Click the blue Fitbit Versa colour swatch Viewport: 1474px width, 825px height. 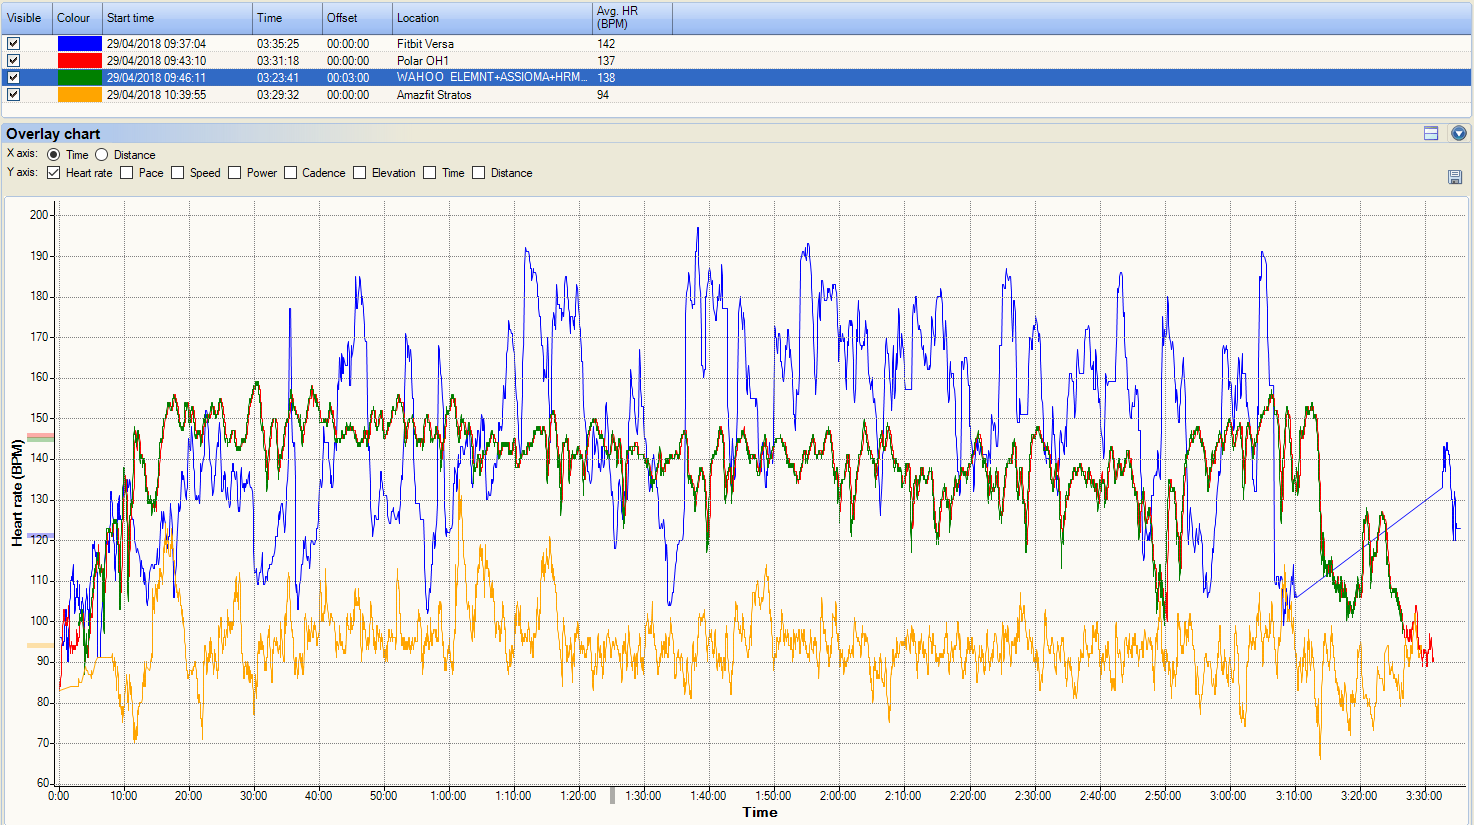[79, 44]
